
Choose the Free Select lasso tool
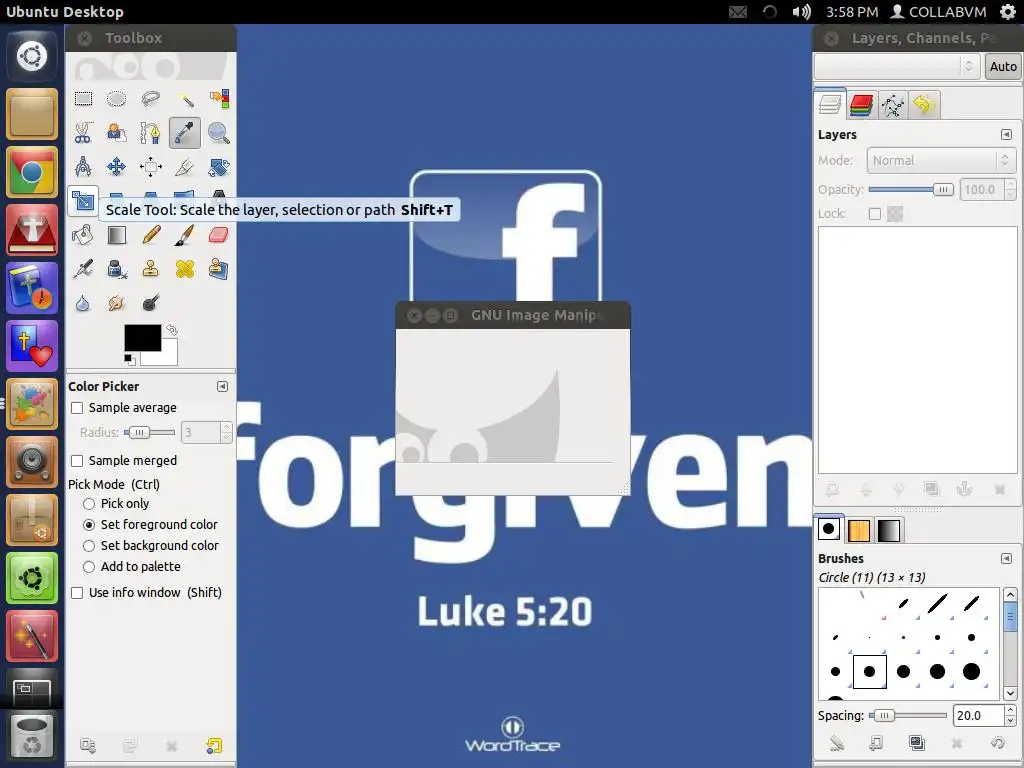[x=151, y=99]
